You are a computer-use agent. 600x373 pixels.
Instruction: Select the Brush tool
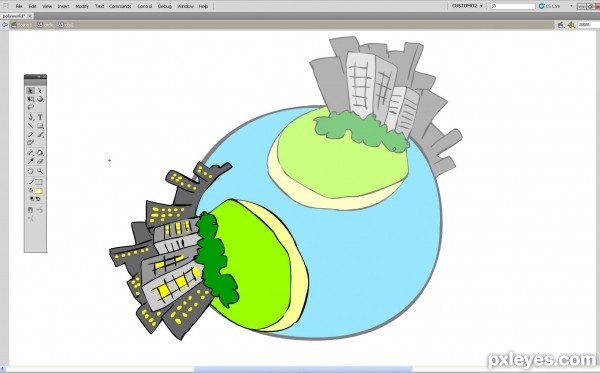(40, 134)
